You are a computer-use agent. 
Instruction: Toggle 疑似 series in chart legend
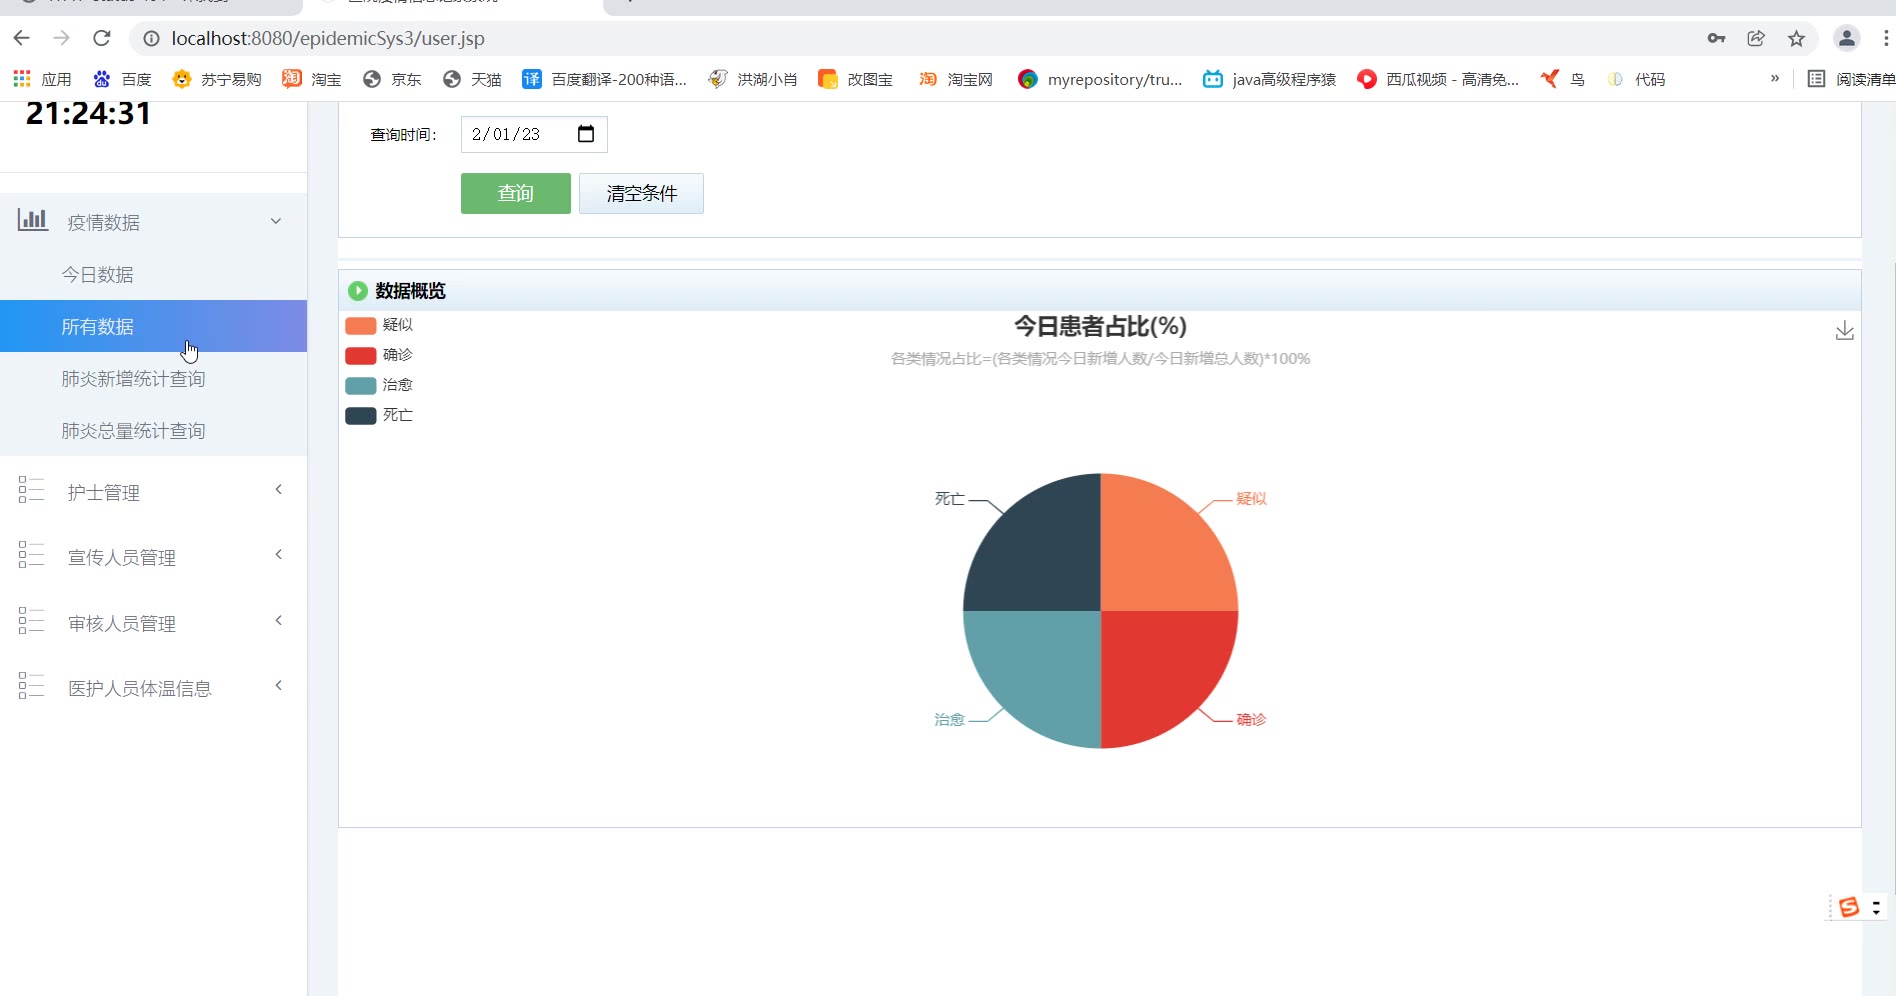coord(379,325)
